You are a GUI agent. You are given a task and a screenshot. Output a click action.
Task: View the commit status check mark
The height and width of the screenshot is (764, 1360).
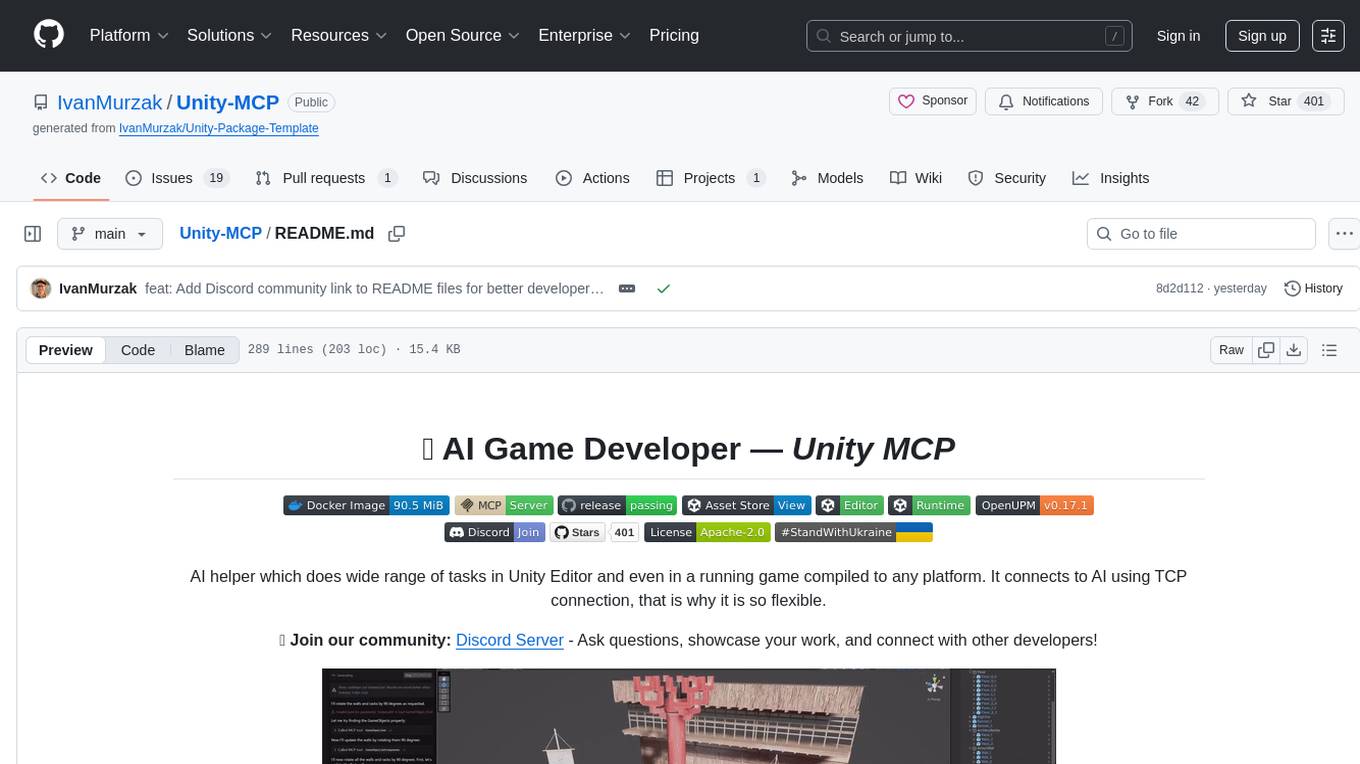tap(662, 288)
